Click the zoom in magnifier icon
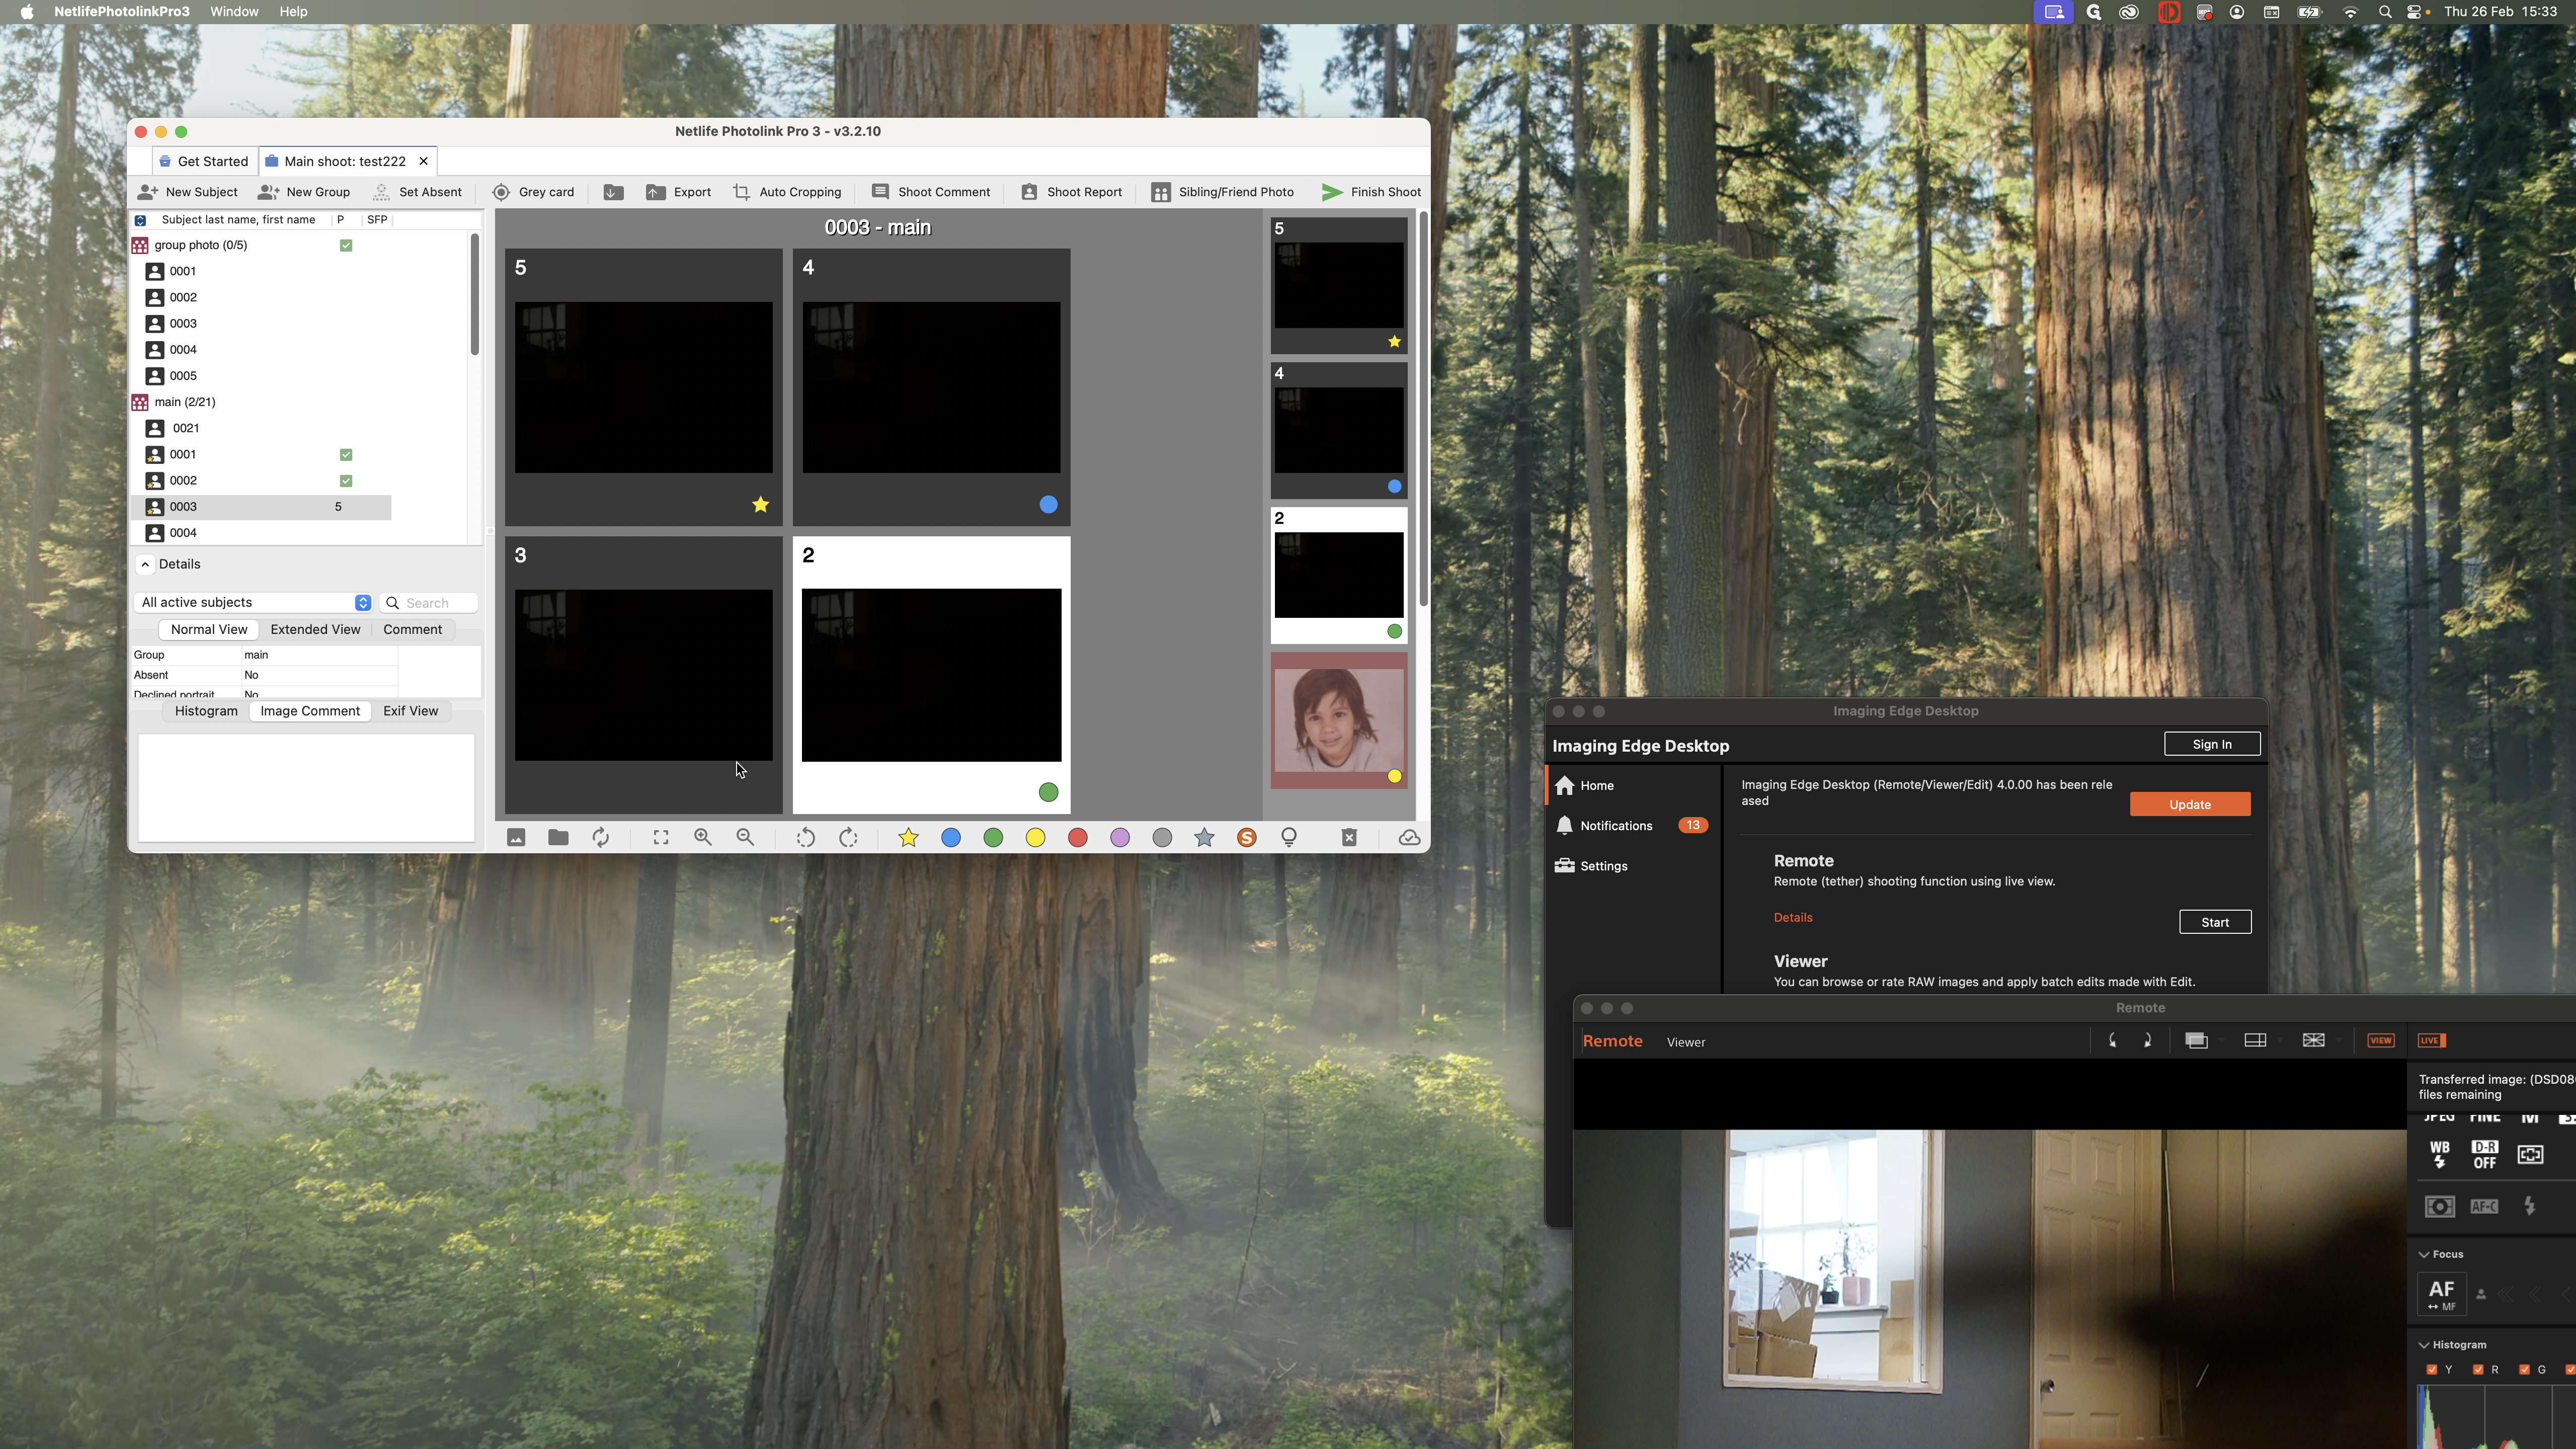The width and height of the screenshot is (2576, 1449). coord(703,838)
